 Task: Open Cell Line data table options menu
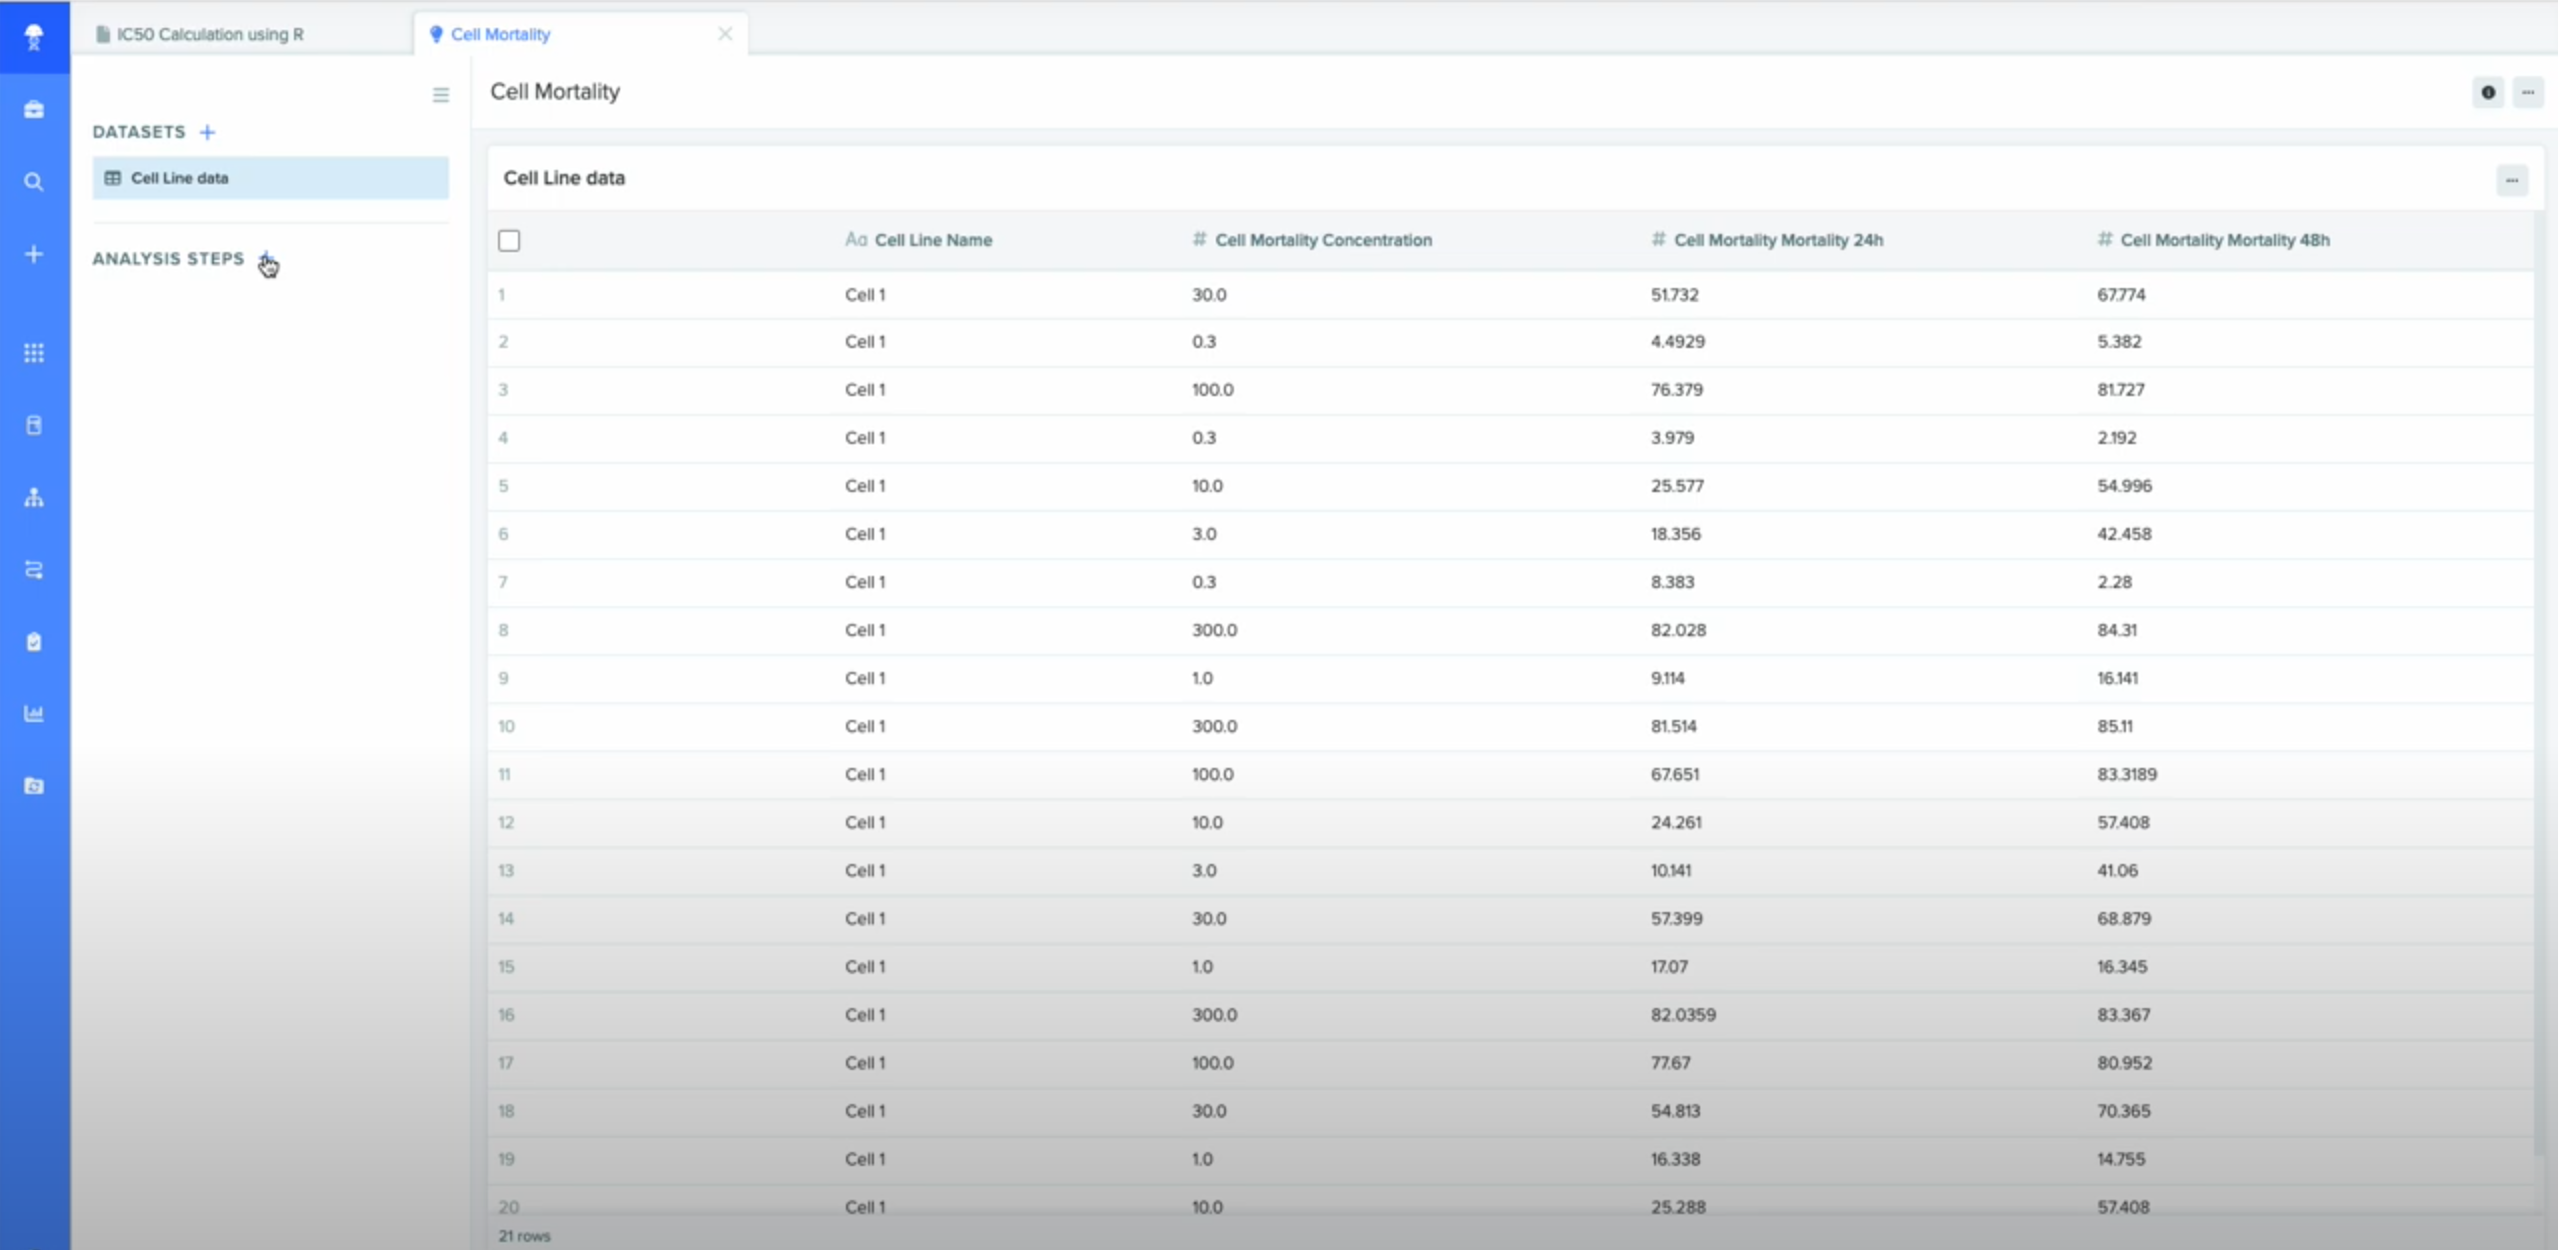[2511, 181]
